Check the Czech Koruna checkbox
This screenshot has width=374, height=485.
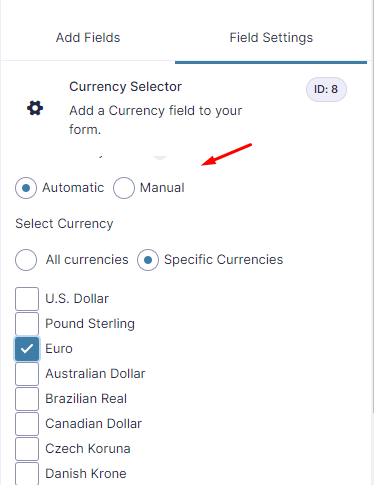point(27,449)
